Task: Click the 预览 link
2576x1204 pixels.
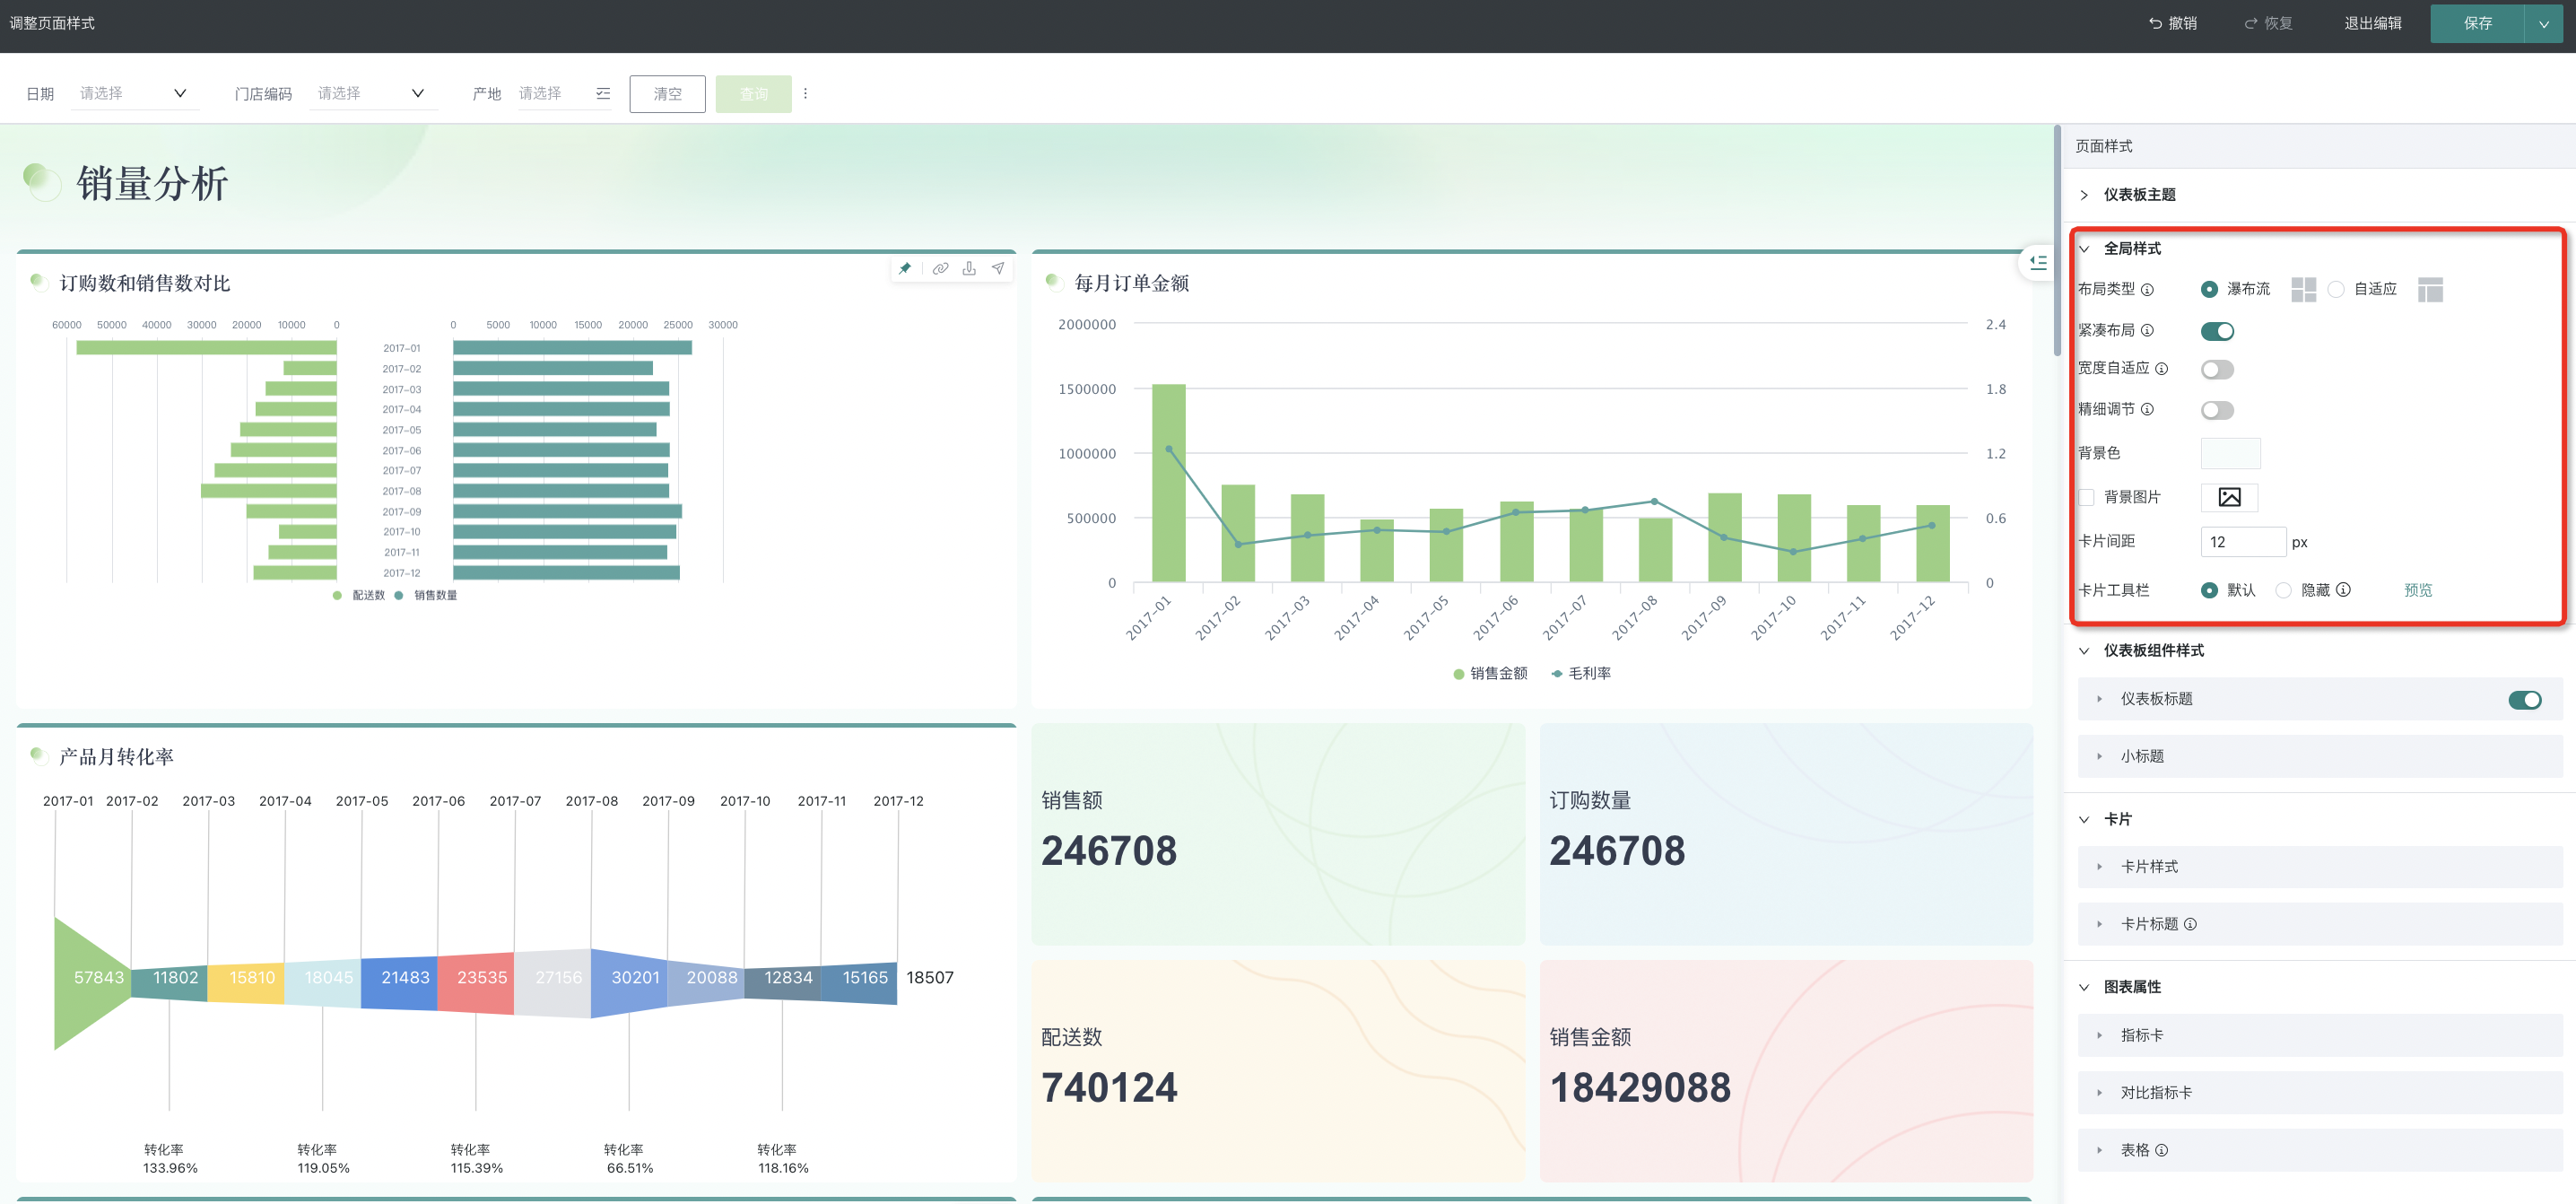Action: [x=2418, y=591]
